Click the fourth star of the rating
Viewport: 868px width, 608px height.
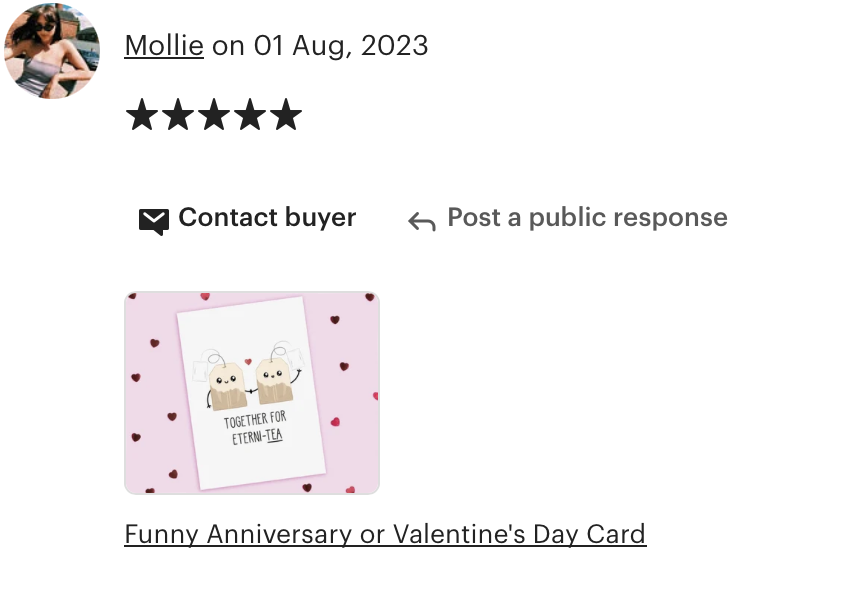point(250,115)
